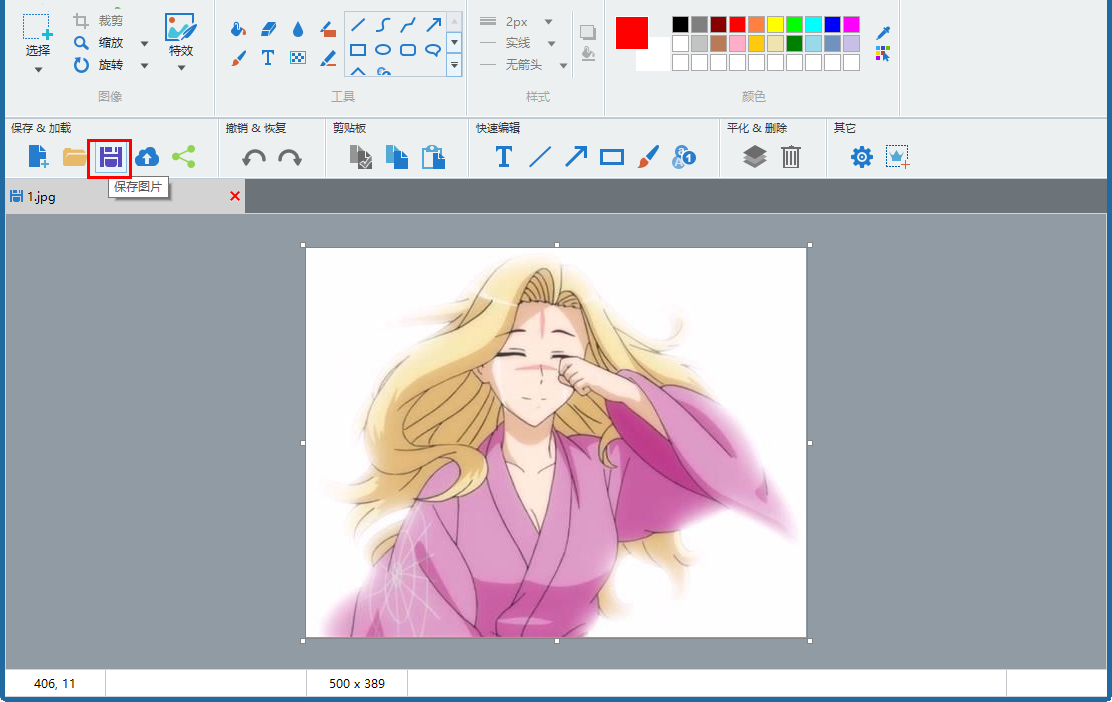Pick the cyan color swatch
This screenshot has width=1112, height=702.
click(x=813, y=25)
